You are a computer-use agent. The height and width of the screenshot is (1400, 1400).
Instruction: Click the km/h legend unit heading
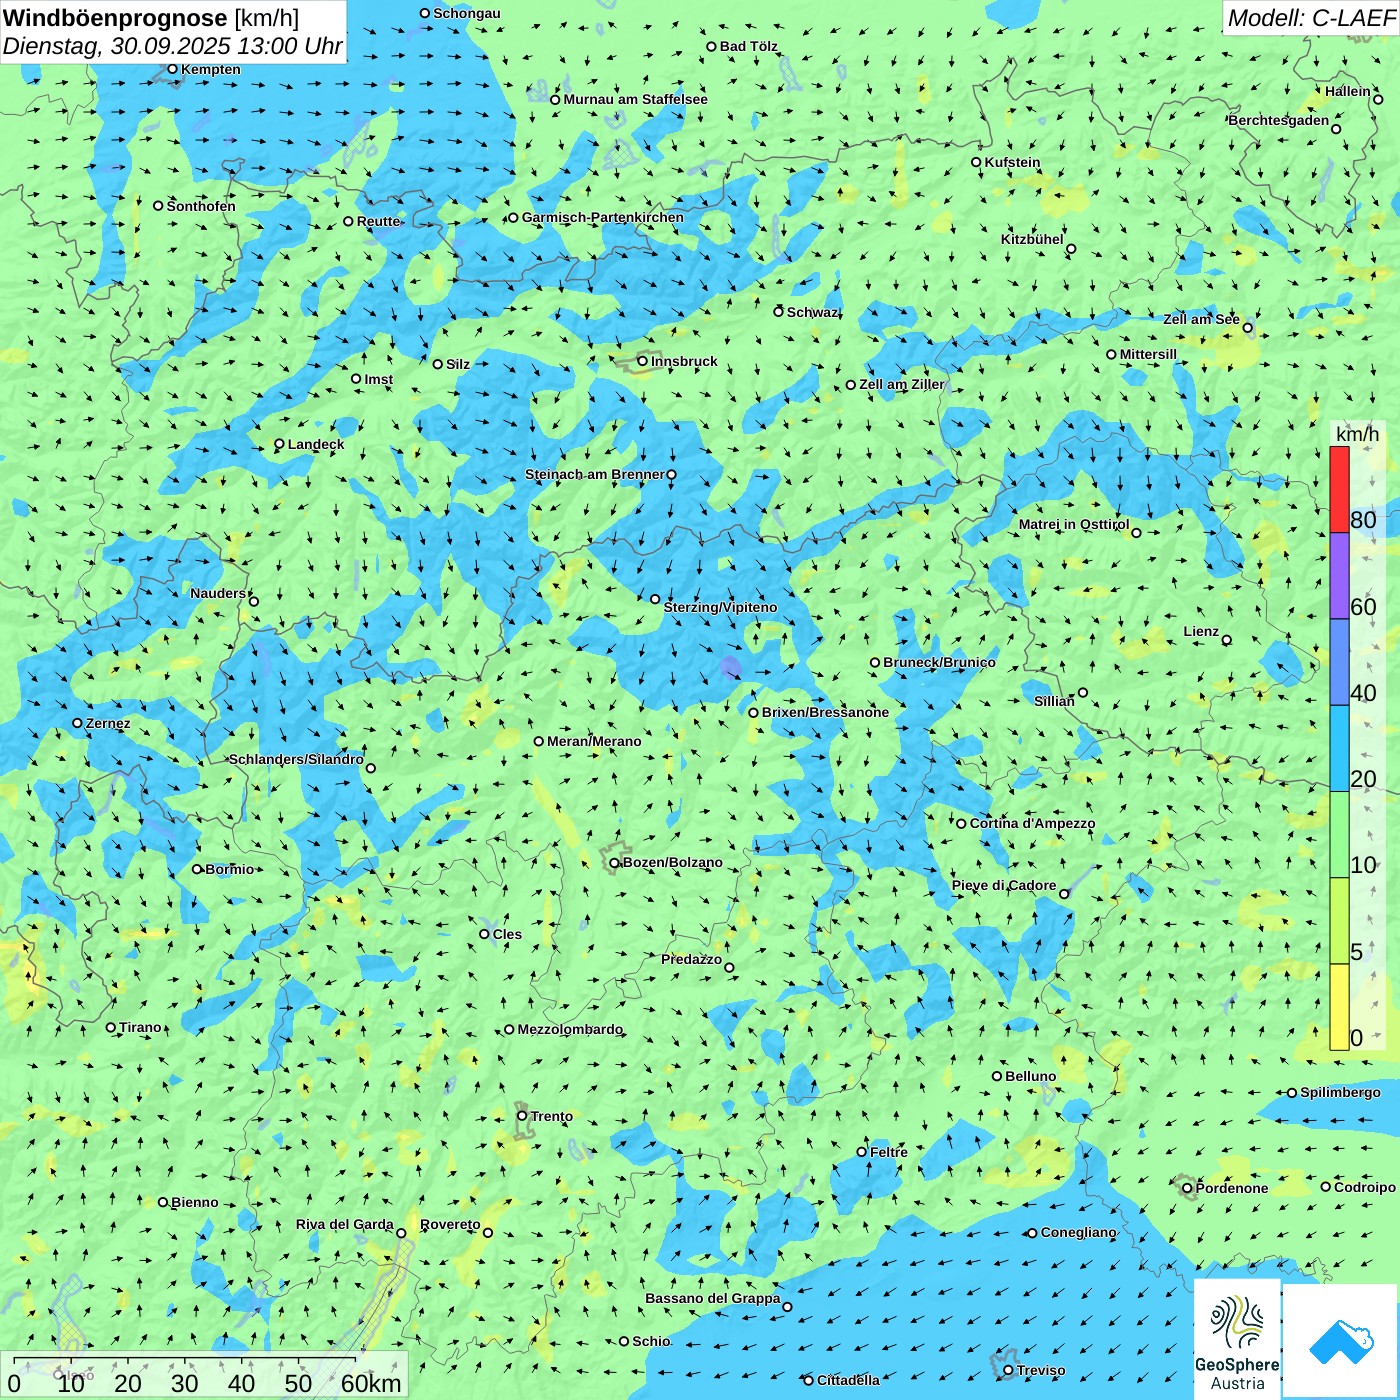[1357, 434]
